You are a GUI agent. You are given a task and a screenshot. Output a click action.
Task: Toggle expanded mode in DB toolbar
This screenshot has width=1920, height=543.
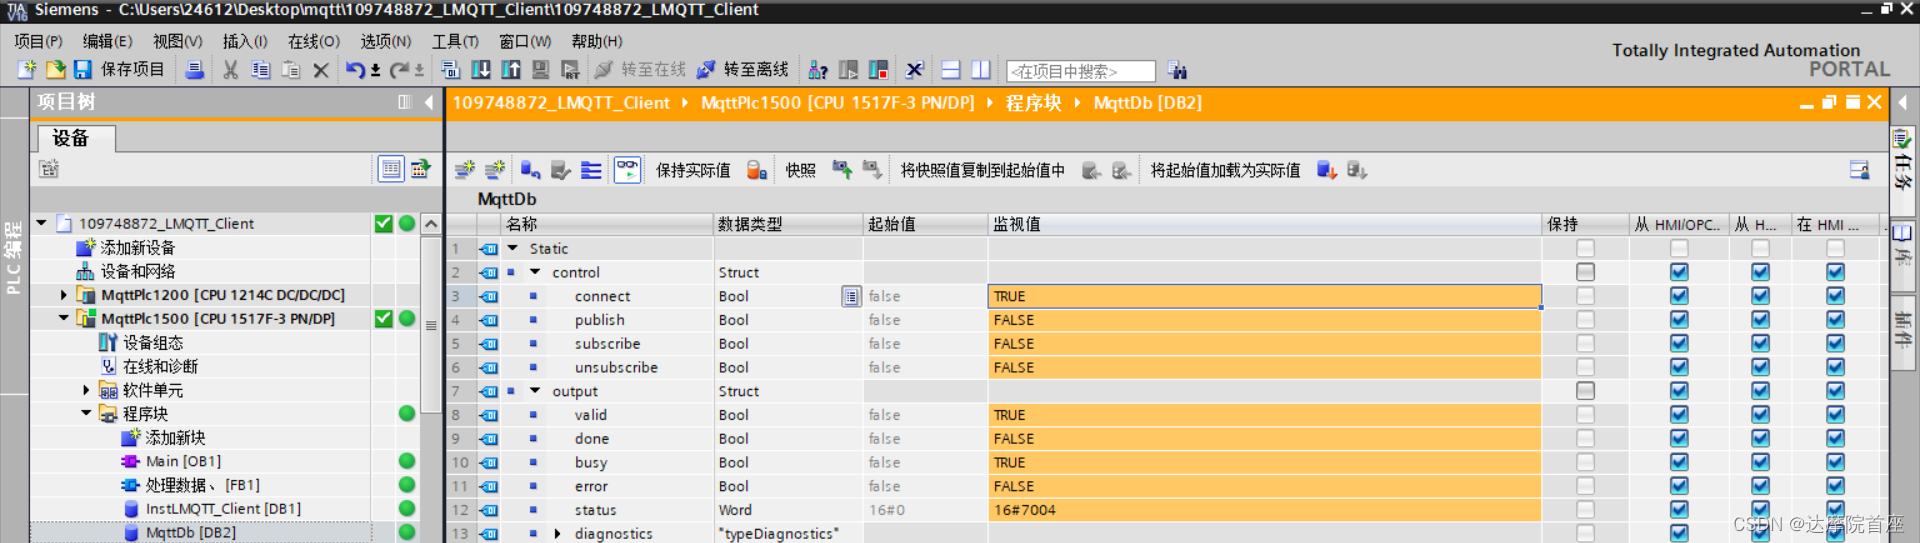point(591,170)
